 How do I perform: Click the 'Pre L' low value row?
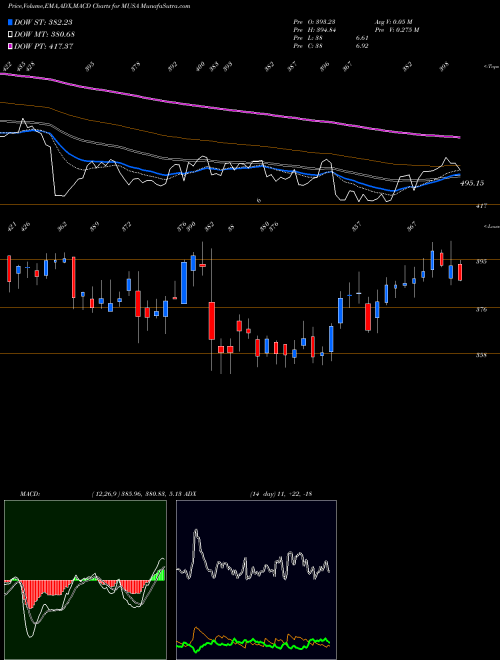pyautogui.click(x=331, y=38)
